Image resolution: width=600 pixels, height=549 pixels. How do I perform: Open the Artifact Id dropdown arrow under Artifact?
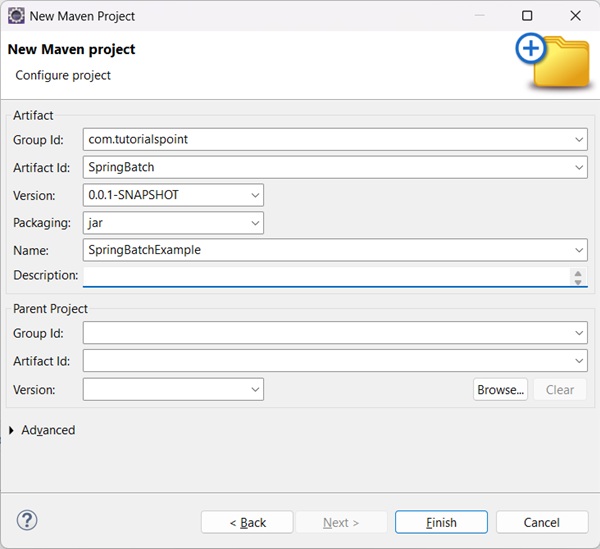(x=580, y=168)
